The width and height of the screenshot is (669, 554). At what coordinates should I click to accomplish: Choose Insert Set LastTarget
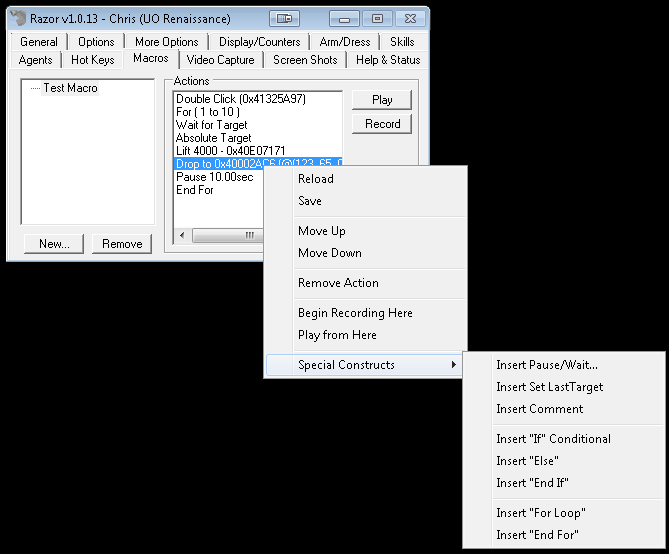[564, 387]
